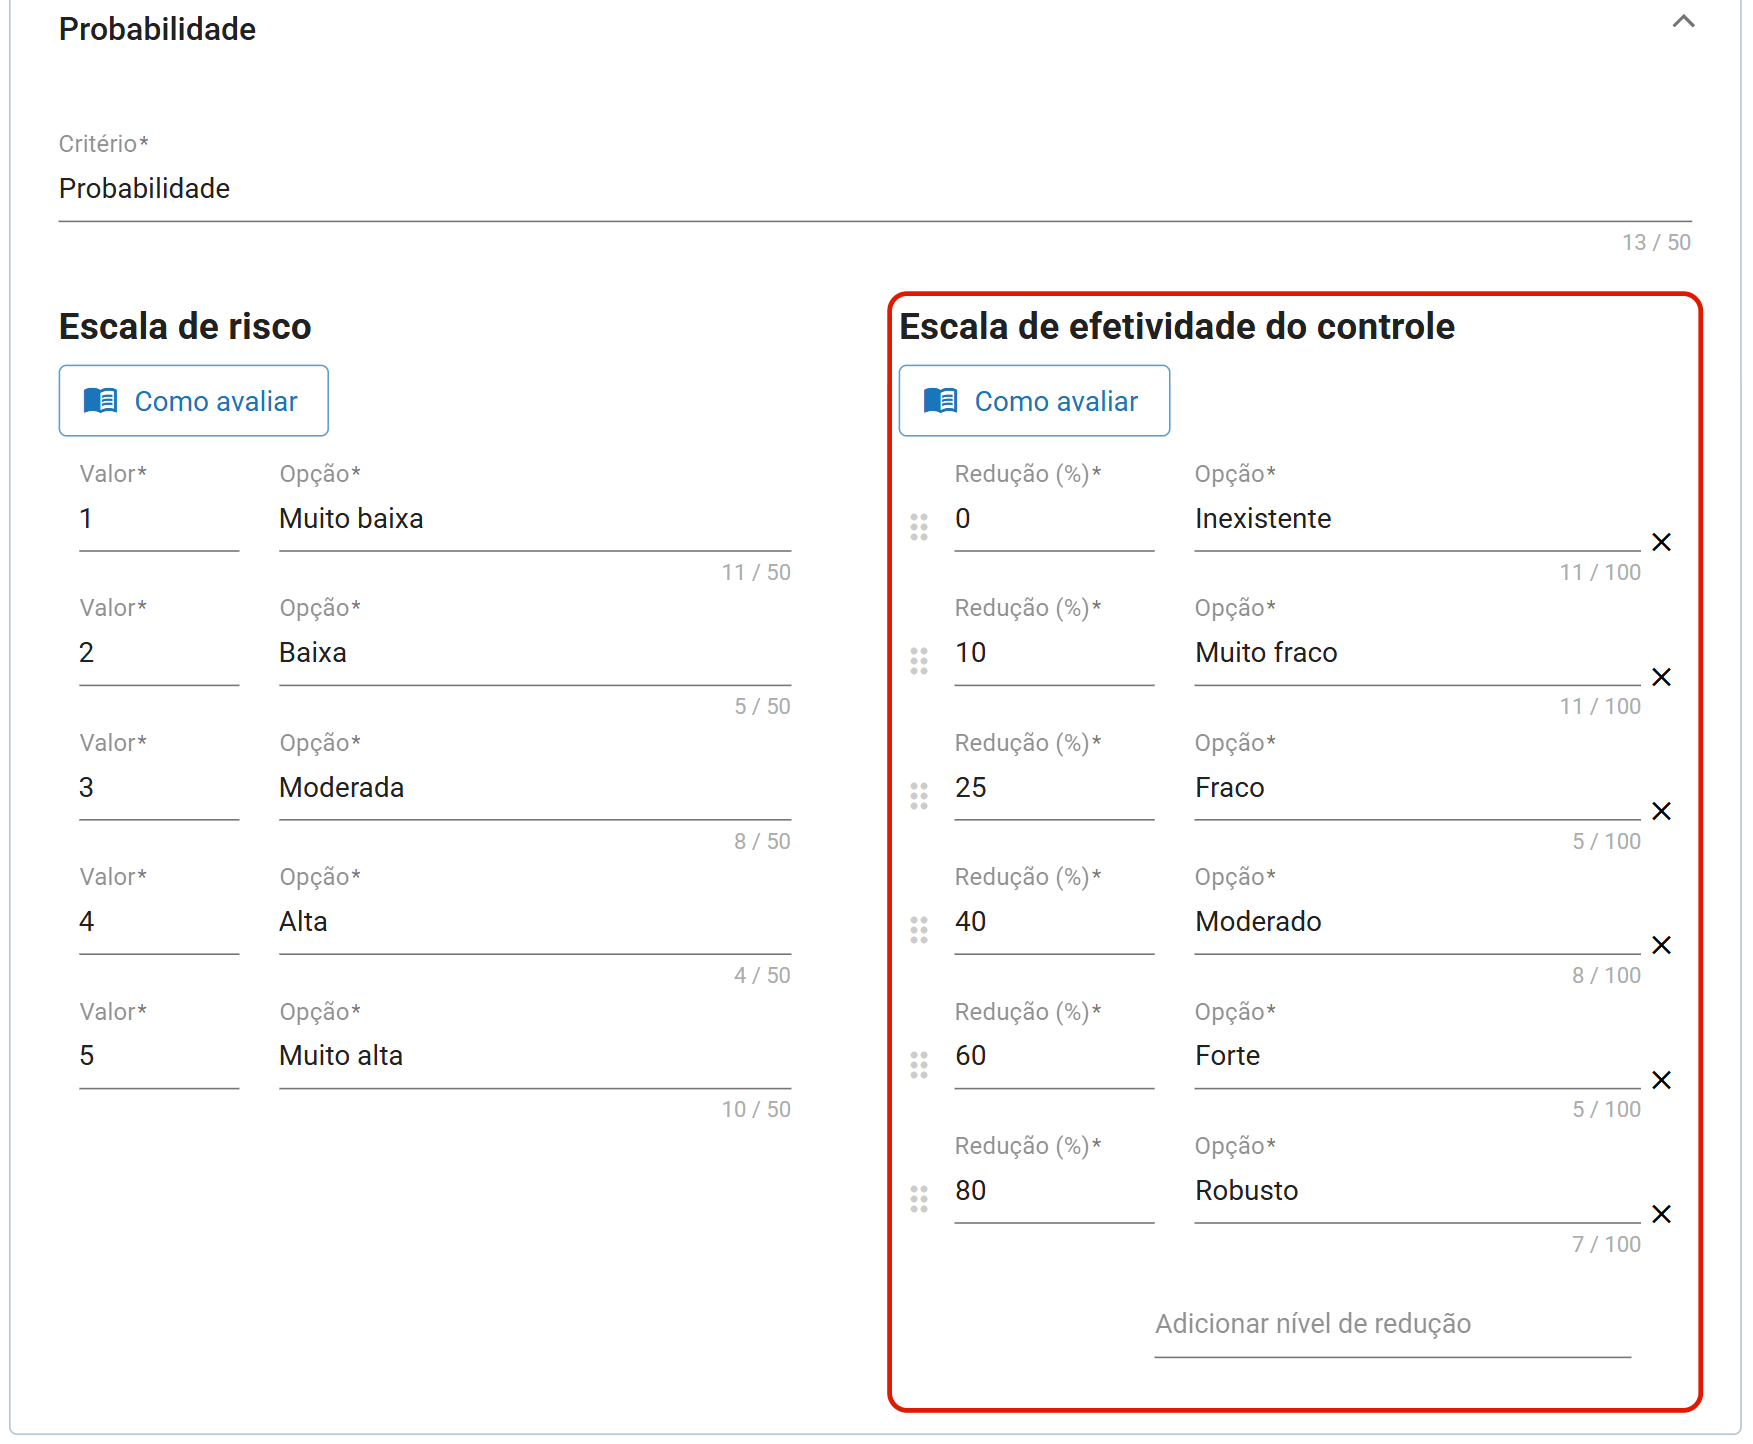1753x1444 pixels.
Task: Edit the Redução field containing 40
Action: (1054, 922)
